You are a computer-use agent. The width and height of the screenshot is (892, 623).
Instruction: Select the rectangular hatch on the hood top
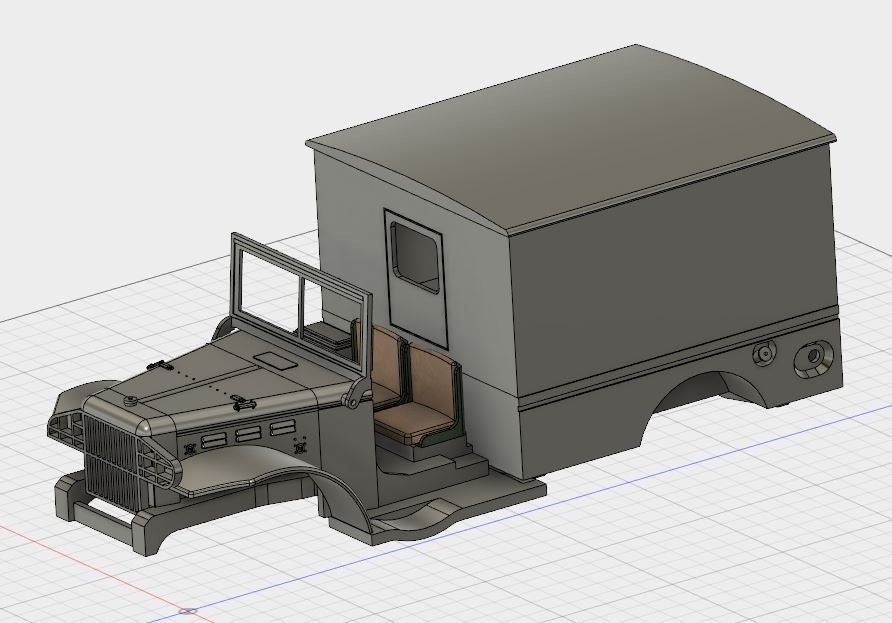click(272, 360)
